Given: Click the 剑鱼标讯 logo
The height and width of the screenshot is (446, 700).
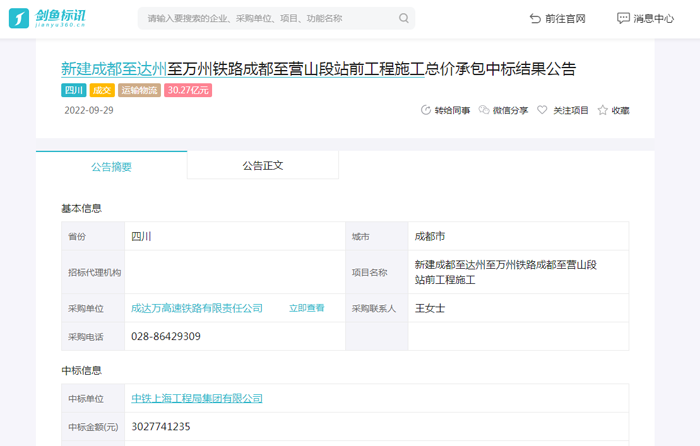Looking at the screenshot, I should tap(49, 18).
